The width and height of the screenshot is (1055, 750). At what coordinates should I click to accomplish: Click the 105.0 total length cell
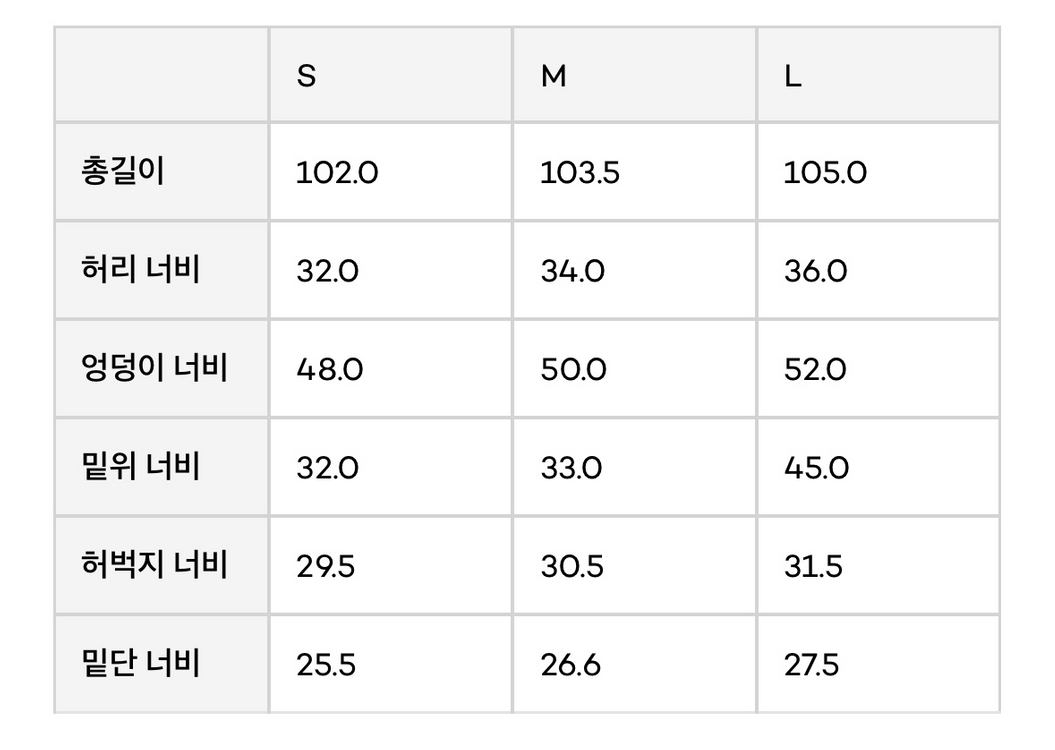[x=825, y=173]
